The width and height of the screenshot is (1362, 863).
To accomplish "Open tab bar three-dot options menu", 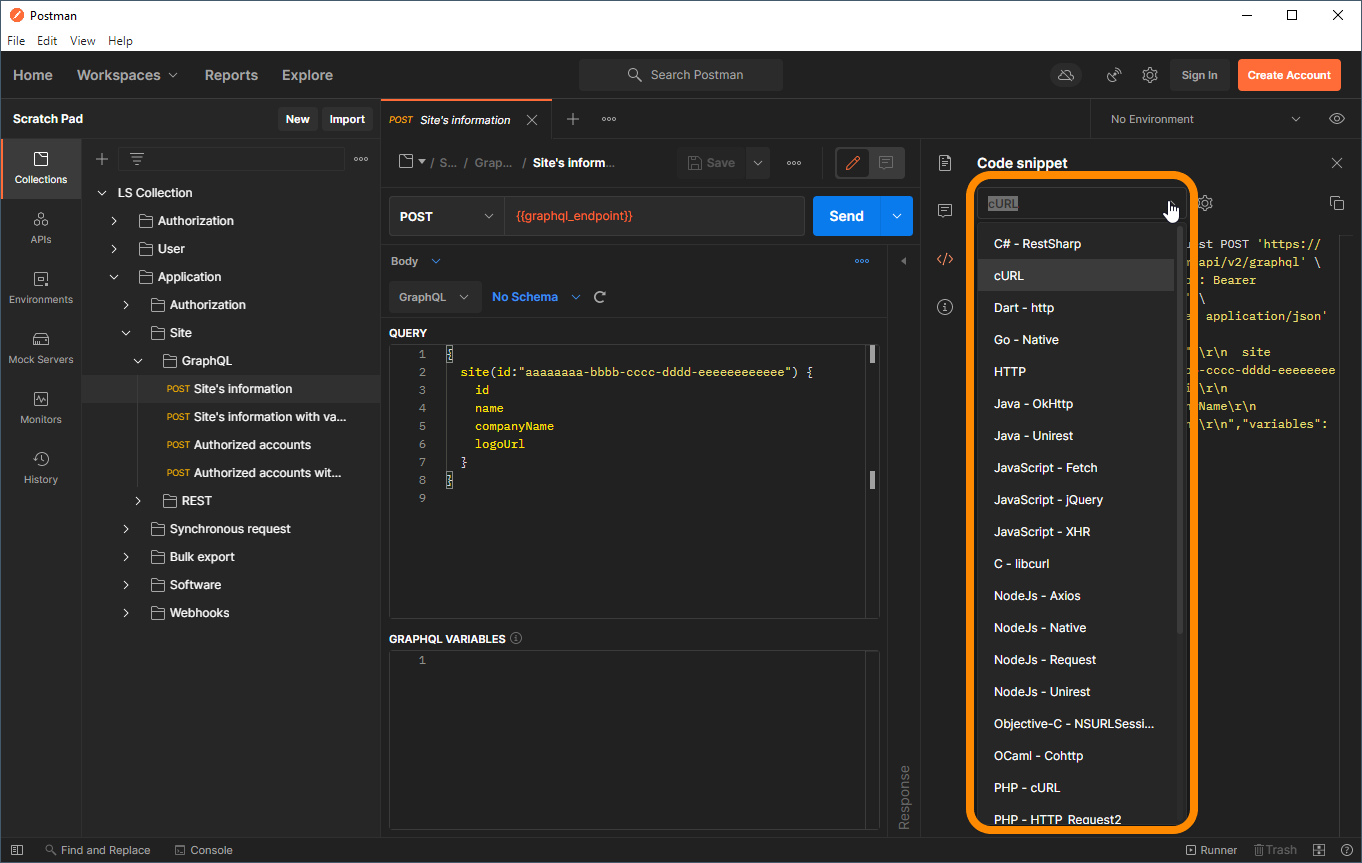I will coord(609,119).
